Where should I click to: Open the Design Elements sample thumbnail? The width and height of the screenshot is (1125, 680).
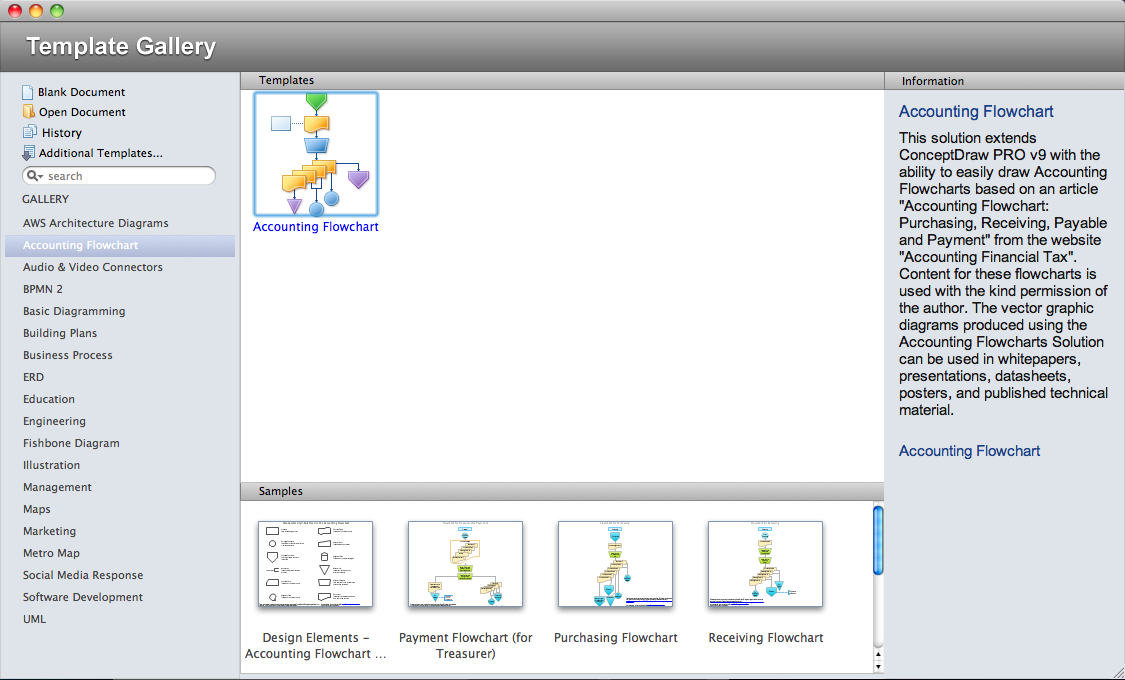[x=315, y=564]
